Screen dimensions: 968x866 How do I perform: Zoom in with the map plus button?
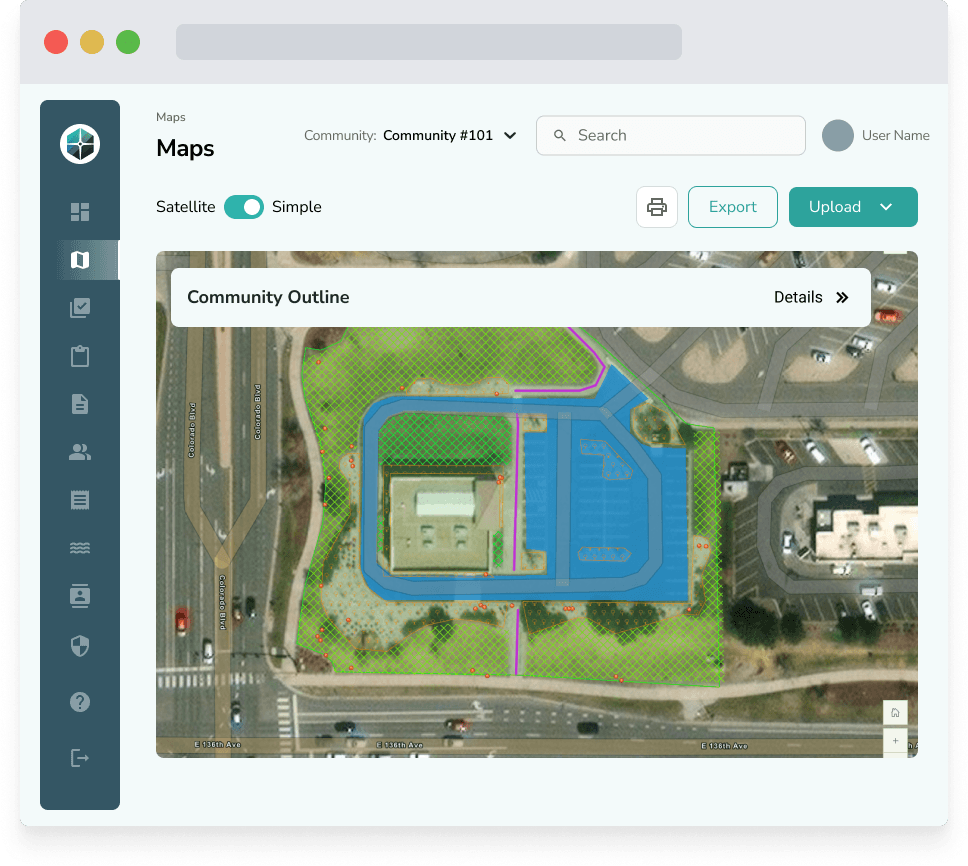pyautogui.click(x=895, y=741)
